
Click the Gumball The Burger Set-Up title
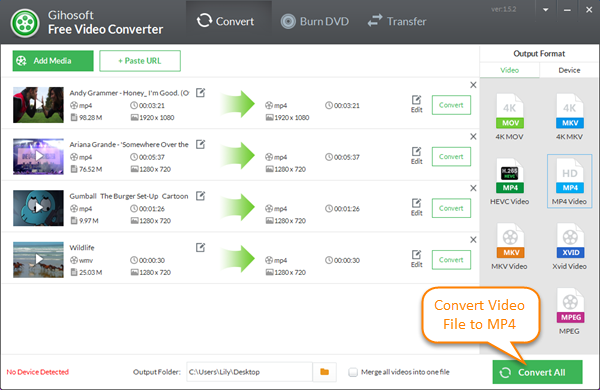(x=129, y=196)
